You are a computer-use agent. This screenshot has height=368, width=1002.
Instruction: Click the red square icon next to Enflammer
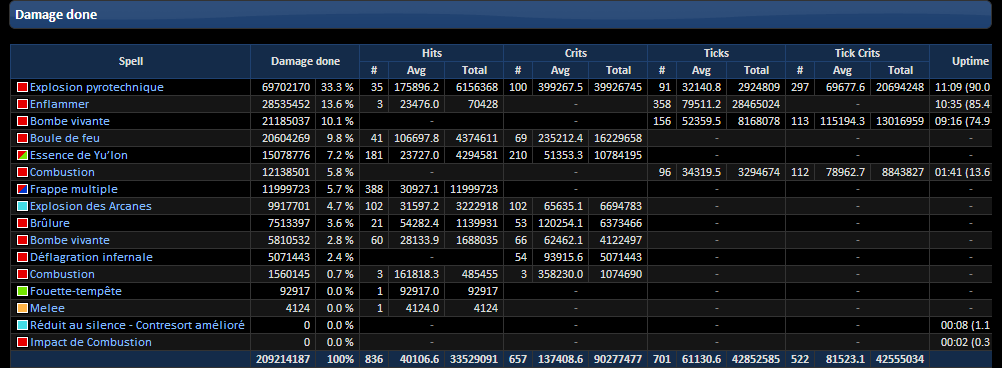[x=22, y=104]
